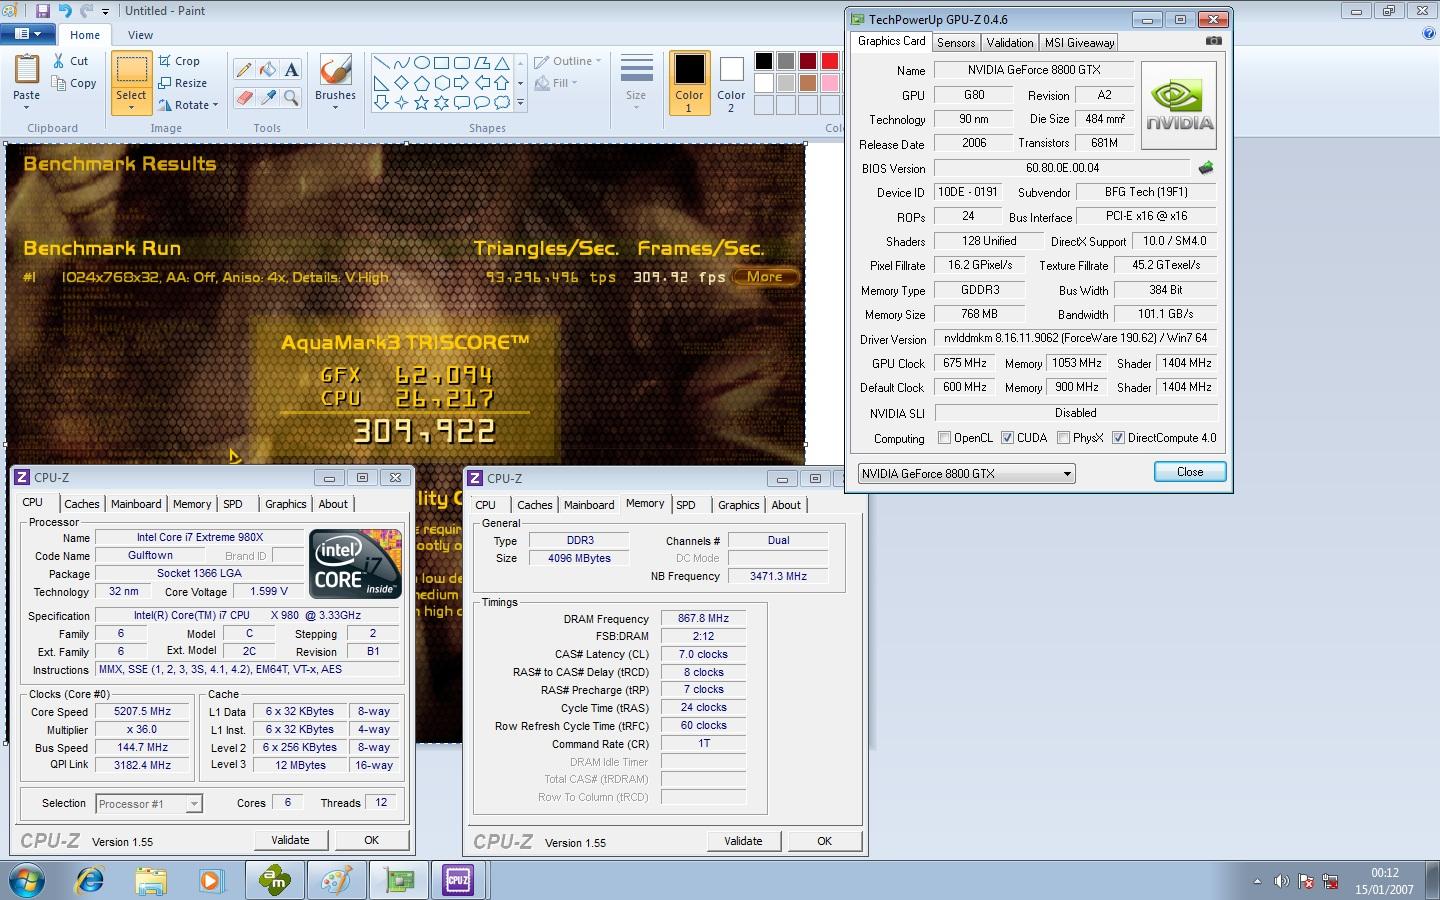Screen dimensions: 1440x900
Task: Expand the Shapes gallery more arrow
Action: pos(520,103)
